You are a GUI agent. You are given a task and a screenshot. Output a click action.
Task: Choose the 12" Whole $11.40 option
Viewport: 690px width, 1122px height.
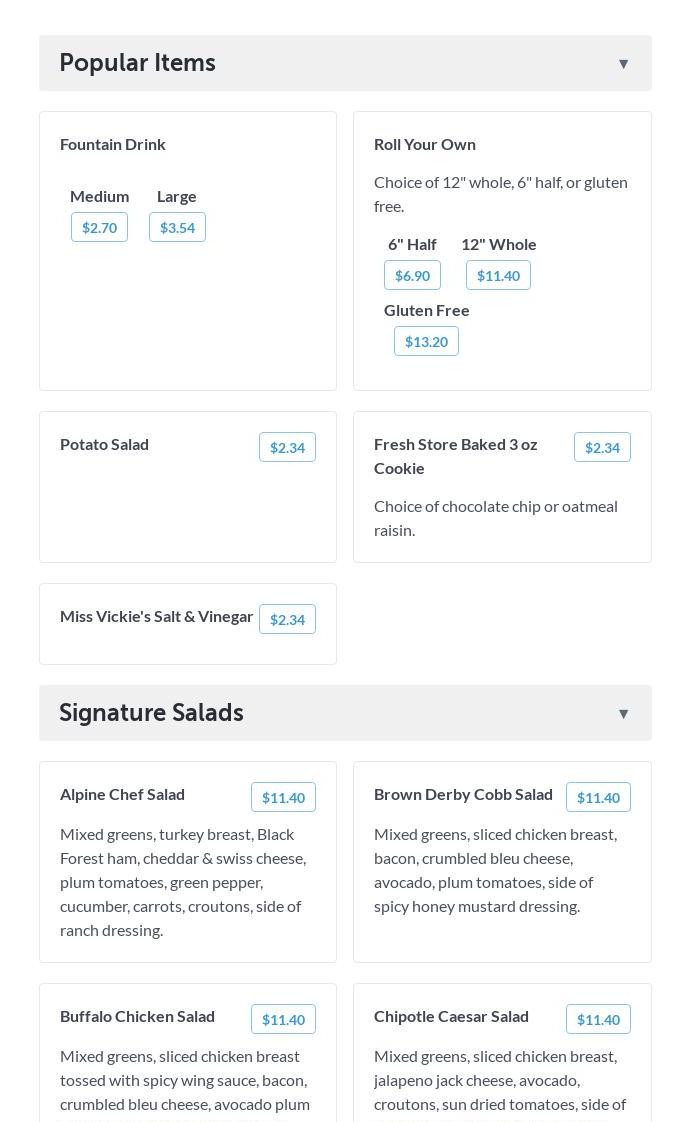click(498, 276)
